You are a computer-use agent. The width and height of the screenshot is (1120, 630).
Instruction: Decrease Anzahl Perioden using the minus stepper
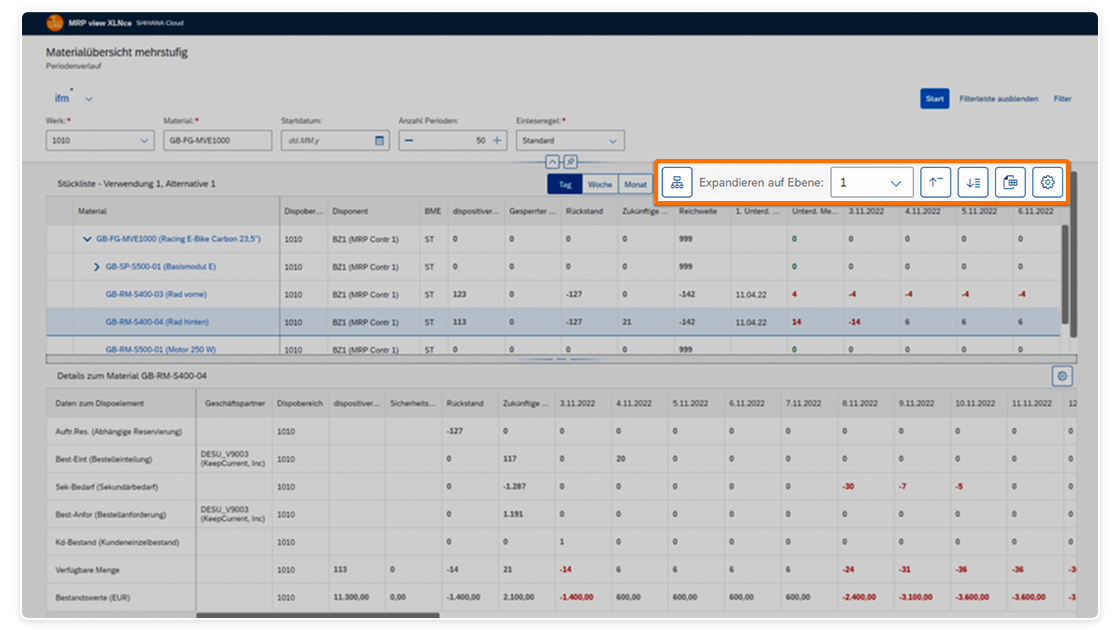409,140
